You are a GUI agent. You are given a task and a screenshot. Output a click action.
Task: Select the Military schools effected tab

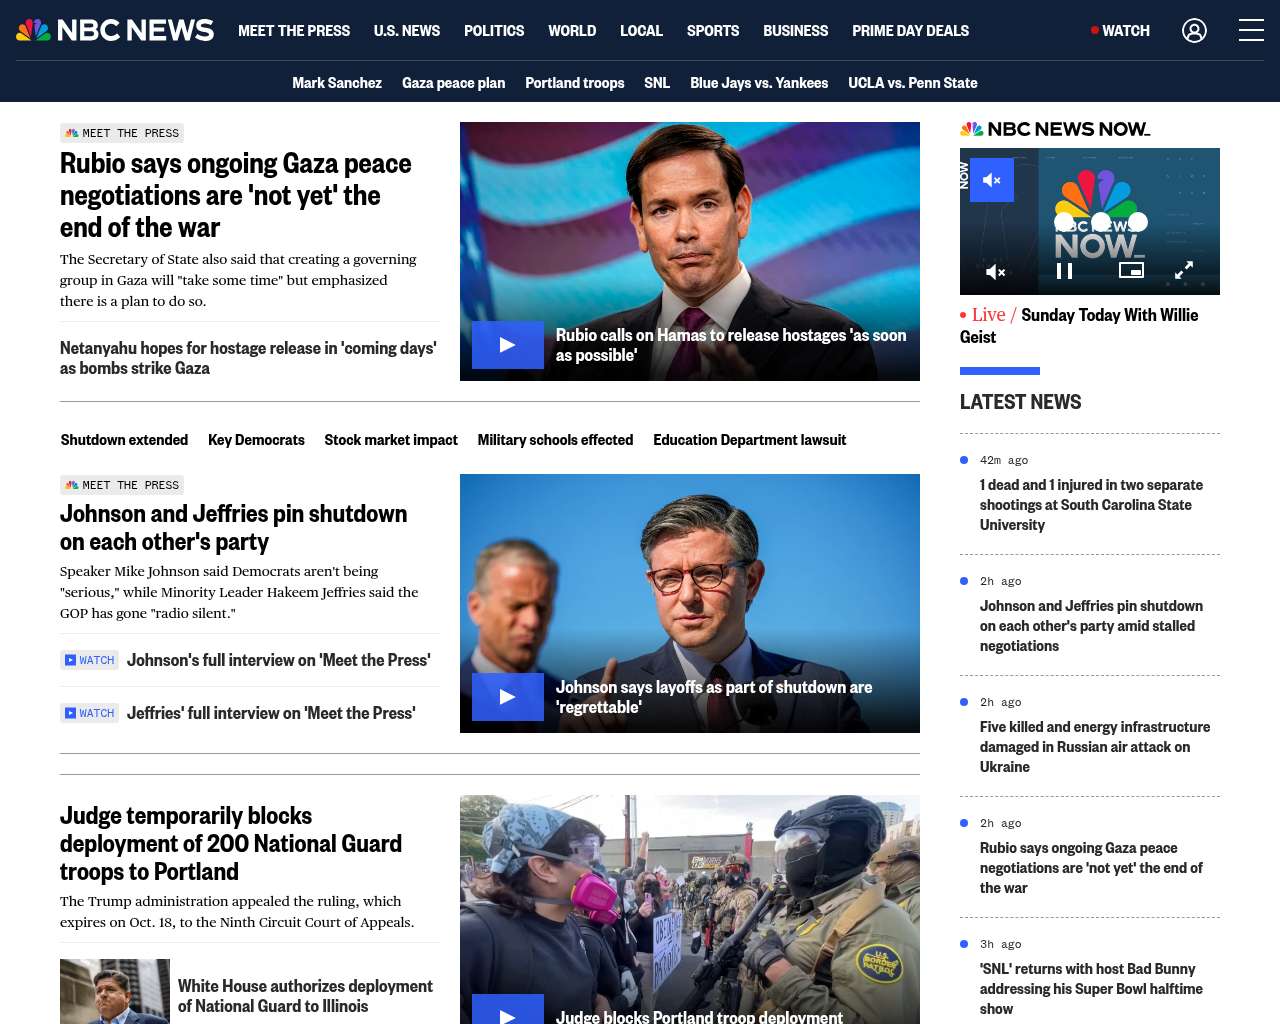pos(555,440)
